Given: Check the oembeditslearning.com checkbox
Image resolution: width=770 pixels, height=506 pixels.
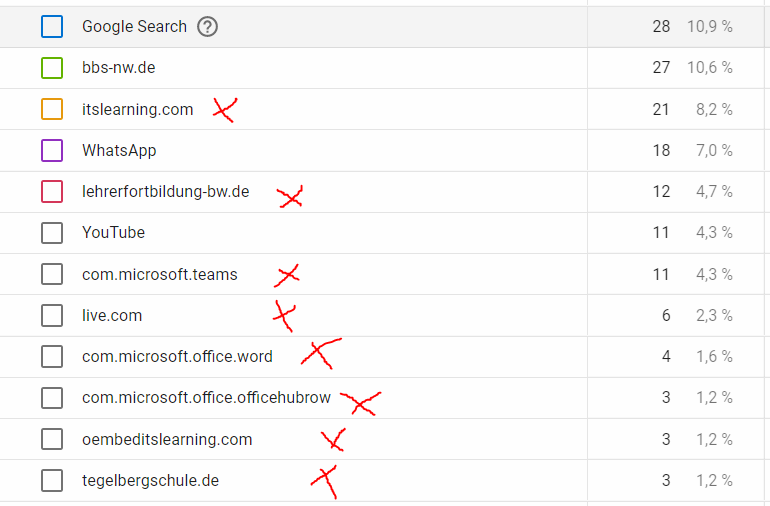Looking at the screenshot, I should [52, 439].
